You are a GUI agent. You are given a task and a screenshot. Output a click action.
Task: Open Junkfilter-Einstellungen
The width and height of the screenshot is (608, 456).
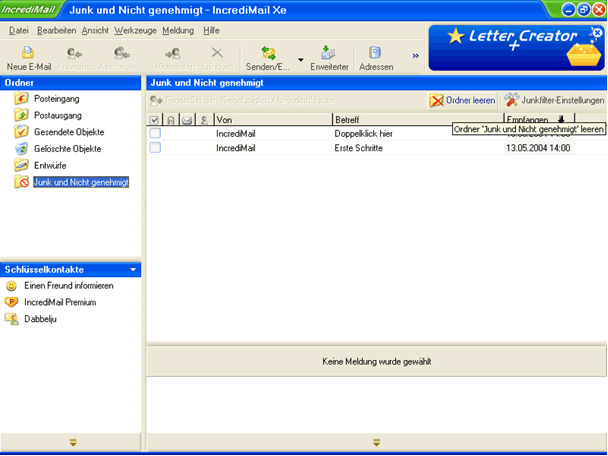point(554,100)
